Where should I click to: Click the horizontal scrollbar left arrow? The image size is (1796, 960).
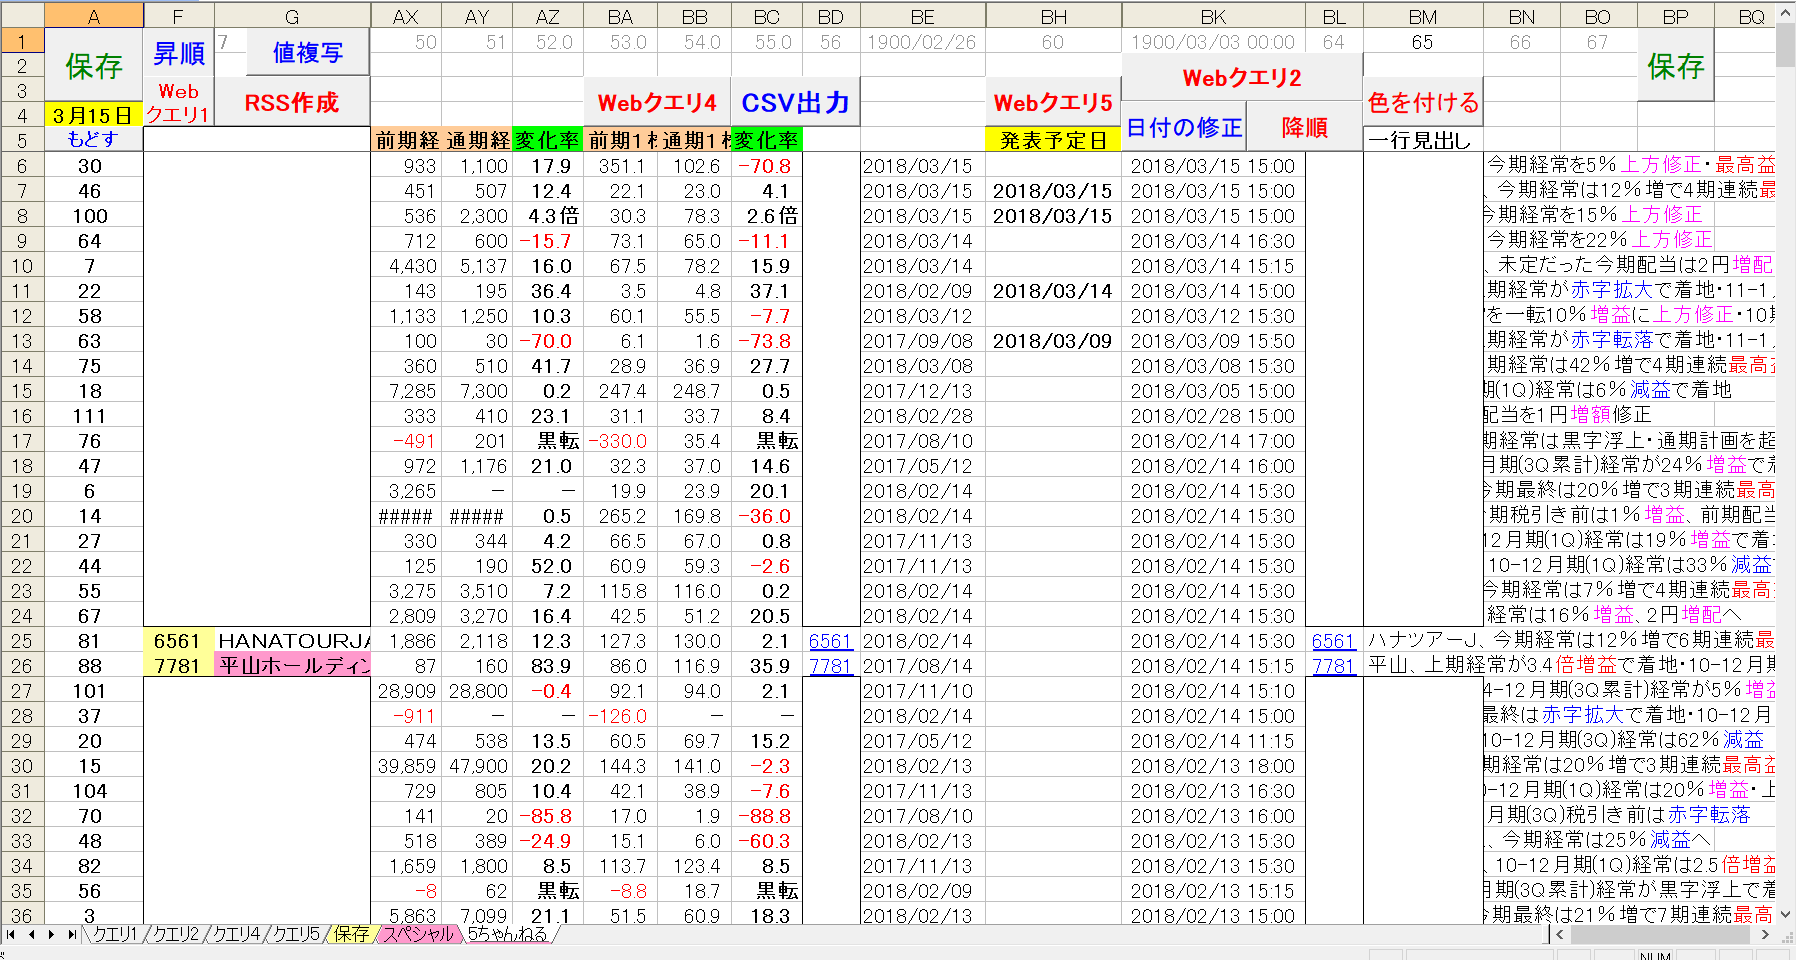(1561, 934)
